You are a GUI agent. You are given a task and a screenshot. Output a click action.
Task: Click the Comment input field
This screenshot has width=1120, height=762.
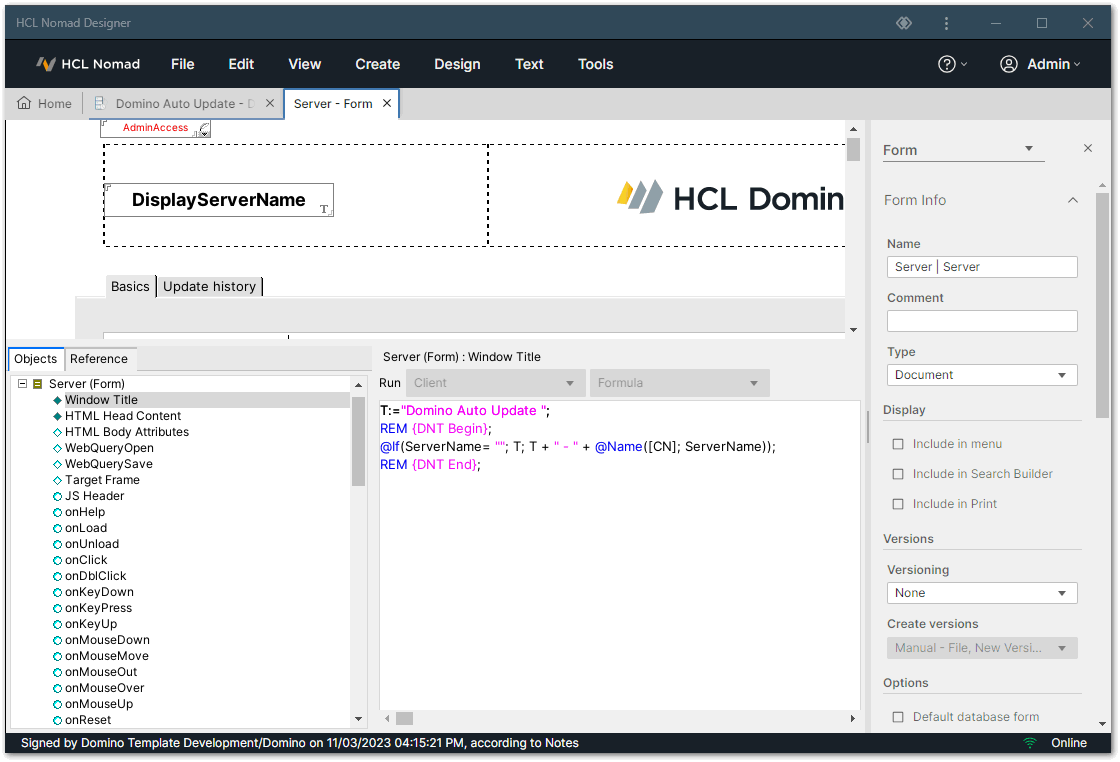981,321
